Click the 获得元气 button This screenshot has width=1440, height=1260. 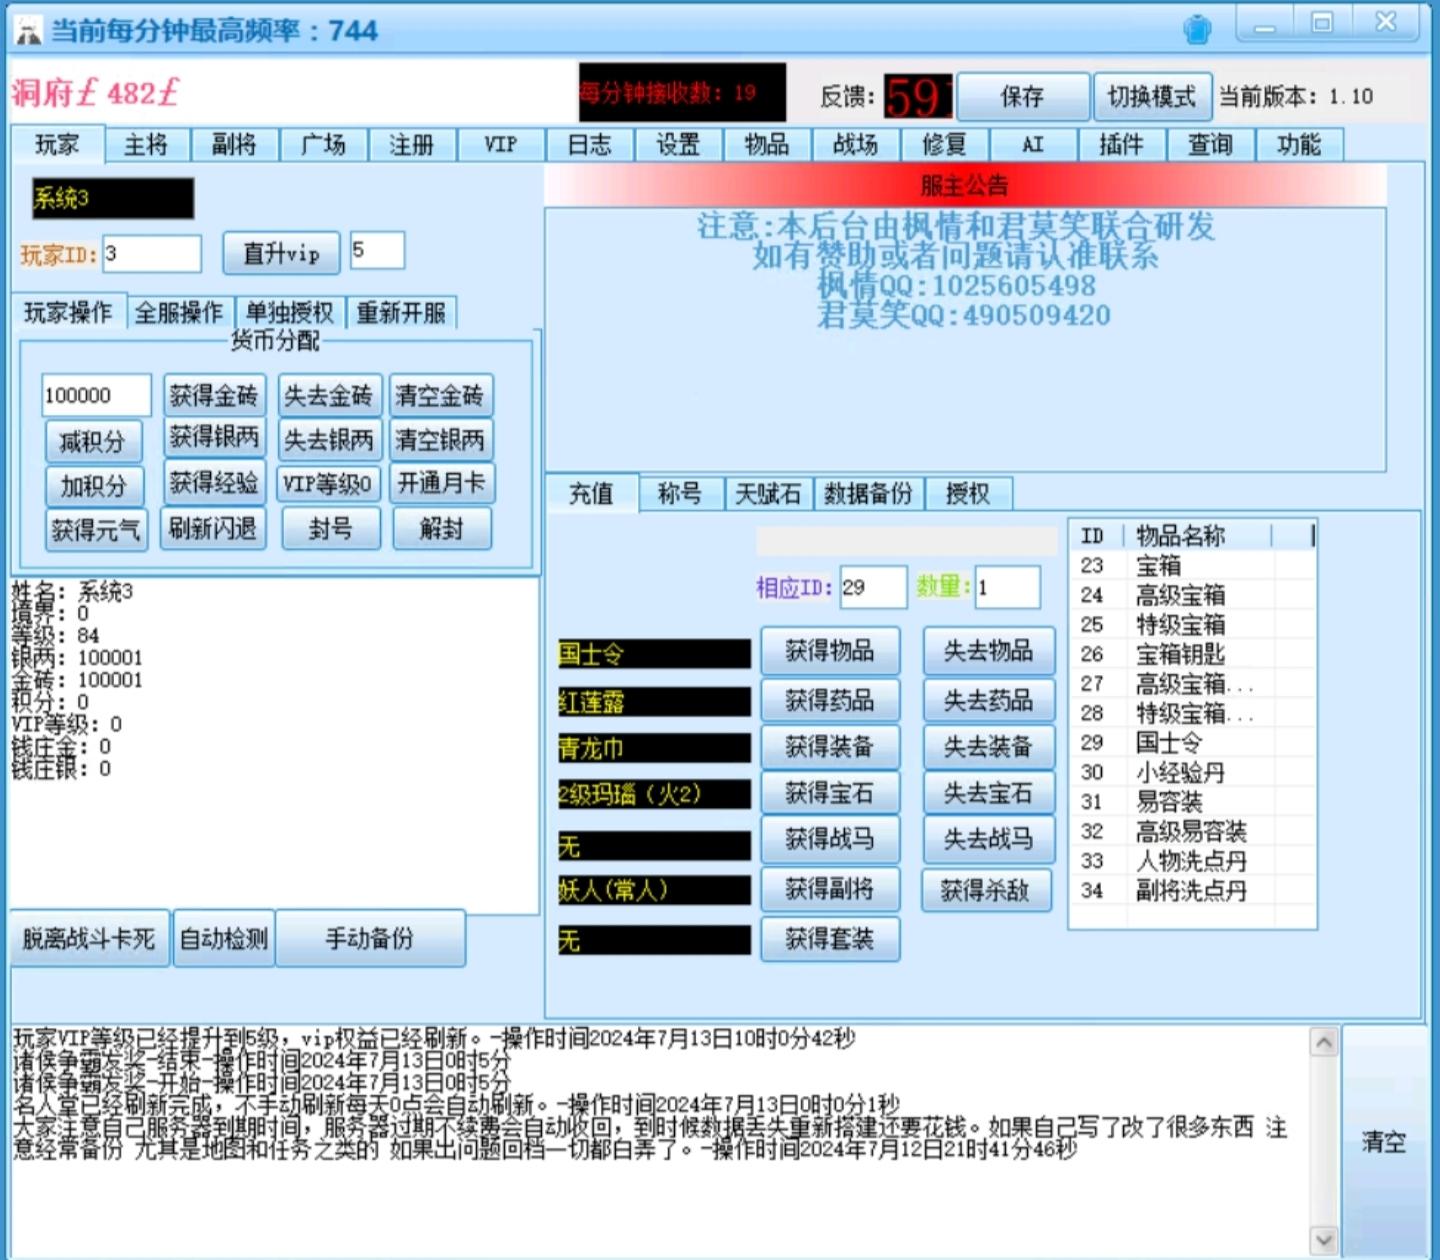[96, 530]
